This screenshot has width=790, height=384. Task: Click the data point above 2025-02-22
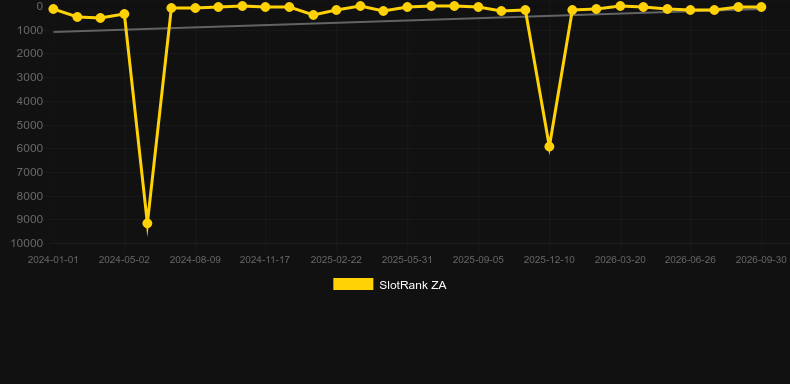pos(336,10)
